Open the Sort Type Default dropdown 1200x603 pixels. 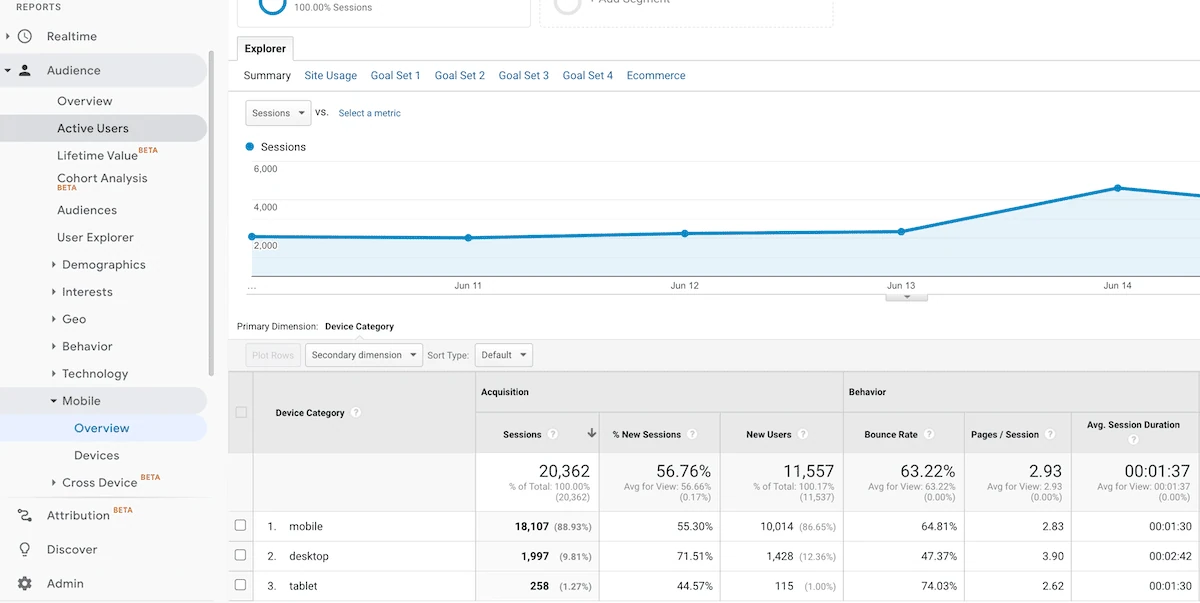tap(504, 355)
